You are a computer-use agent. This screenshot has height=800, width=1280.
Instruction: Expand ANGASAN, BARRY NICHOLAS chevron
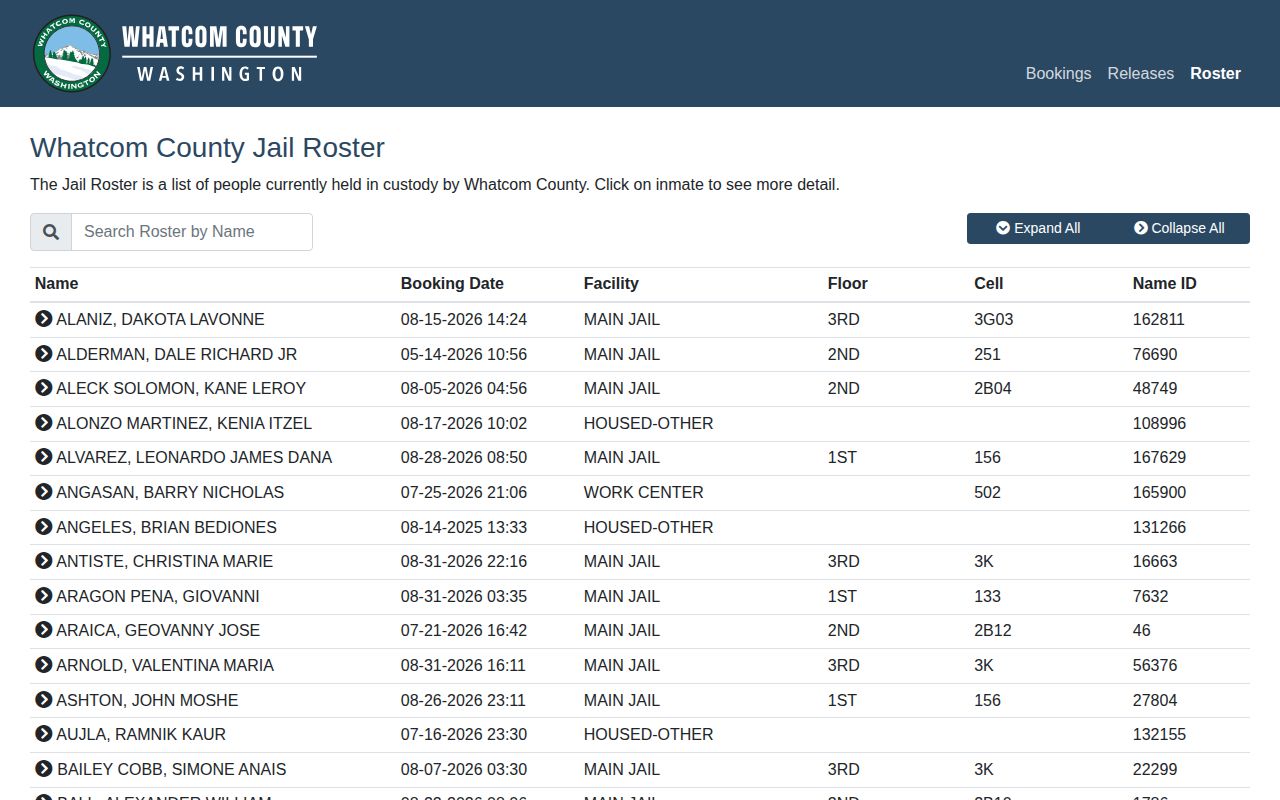(43, 492)
